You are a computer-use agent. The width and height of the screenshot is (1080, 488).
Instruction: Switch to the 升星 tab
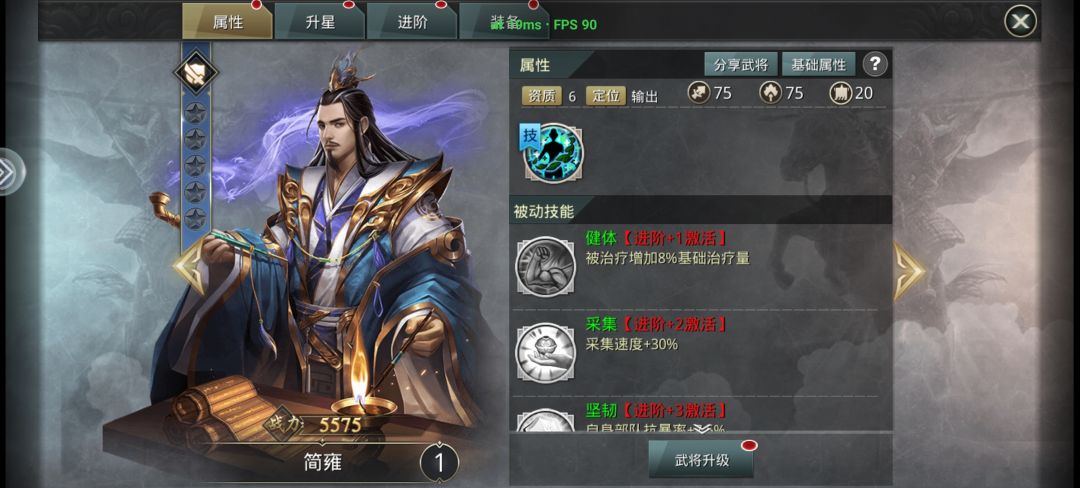(x=320, y=21)
